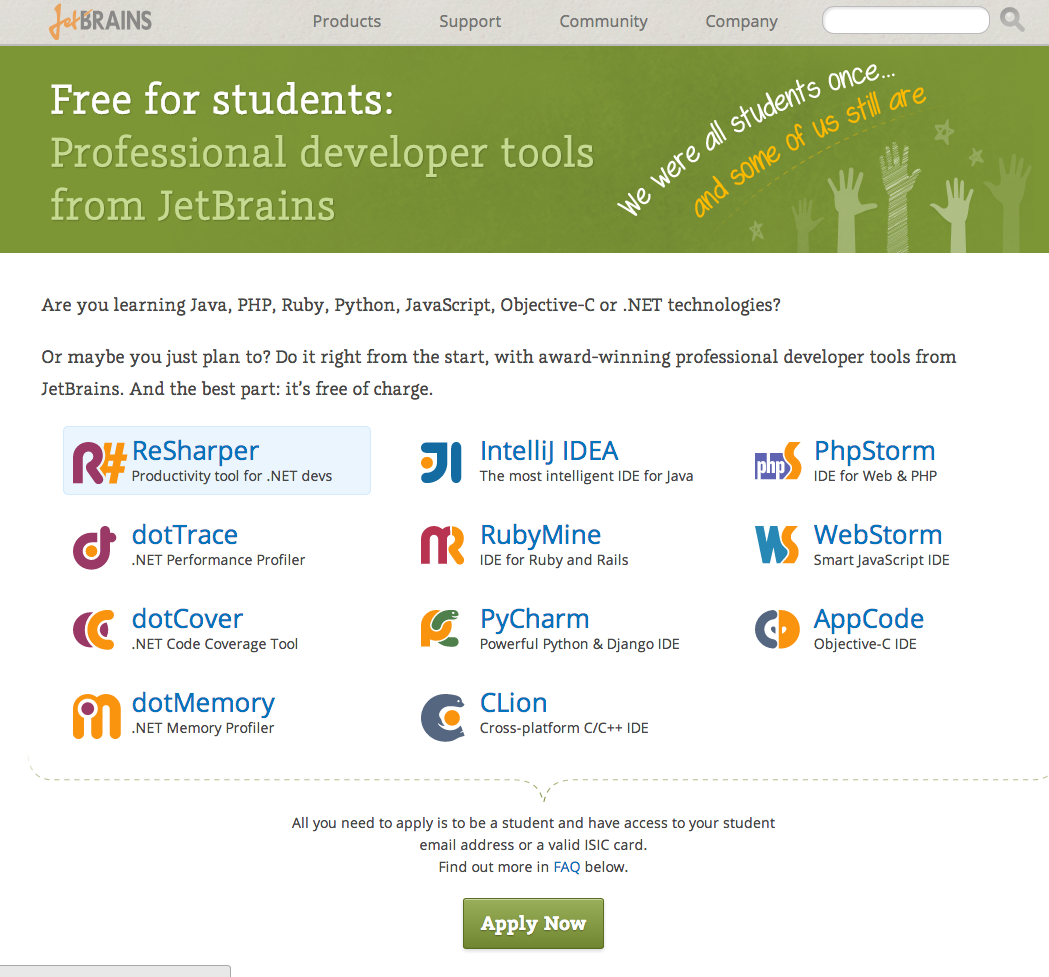Image resolution: width=1049 pixels, height=977 pixels.
Task: Click 'Smart JavaScript IDE' text
Action: pos(881,560)
